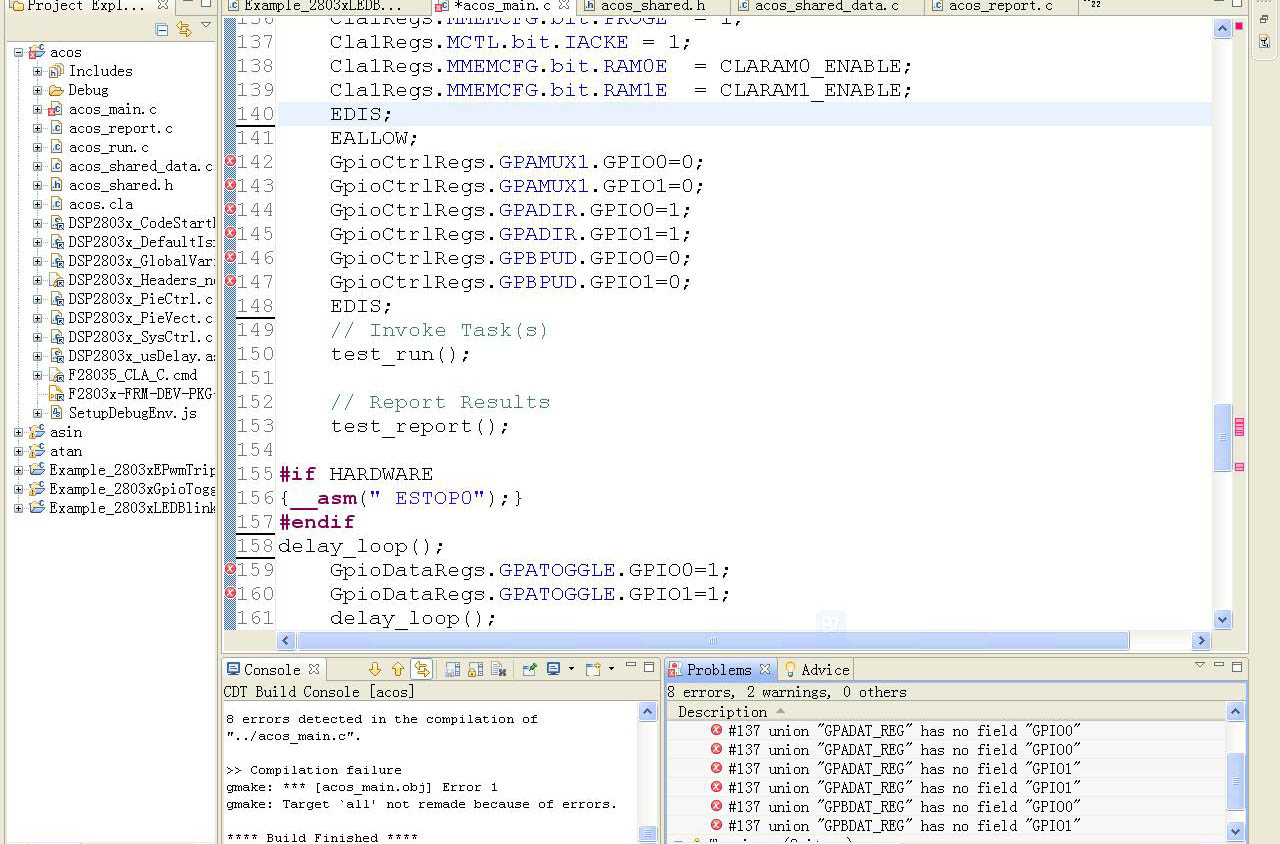Open Project Explorer view menu triangle

point(206,26)
